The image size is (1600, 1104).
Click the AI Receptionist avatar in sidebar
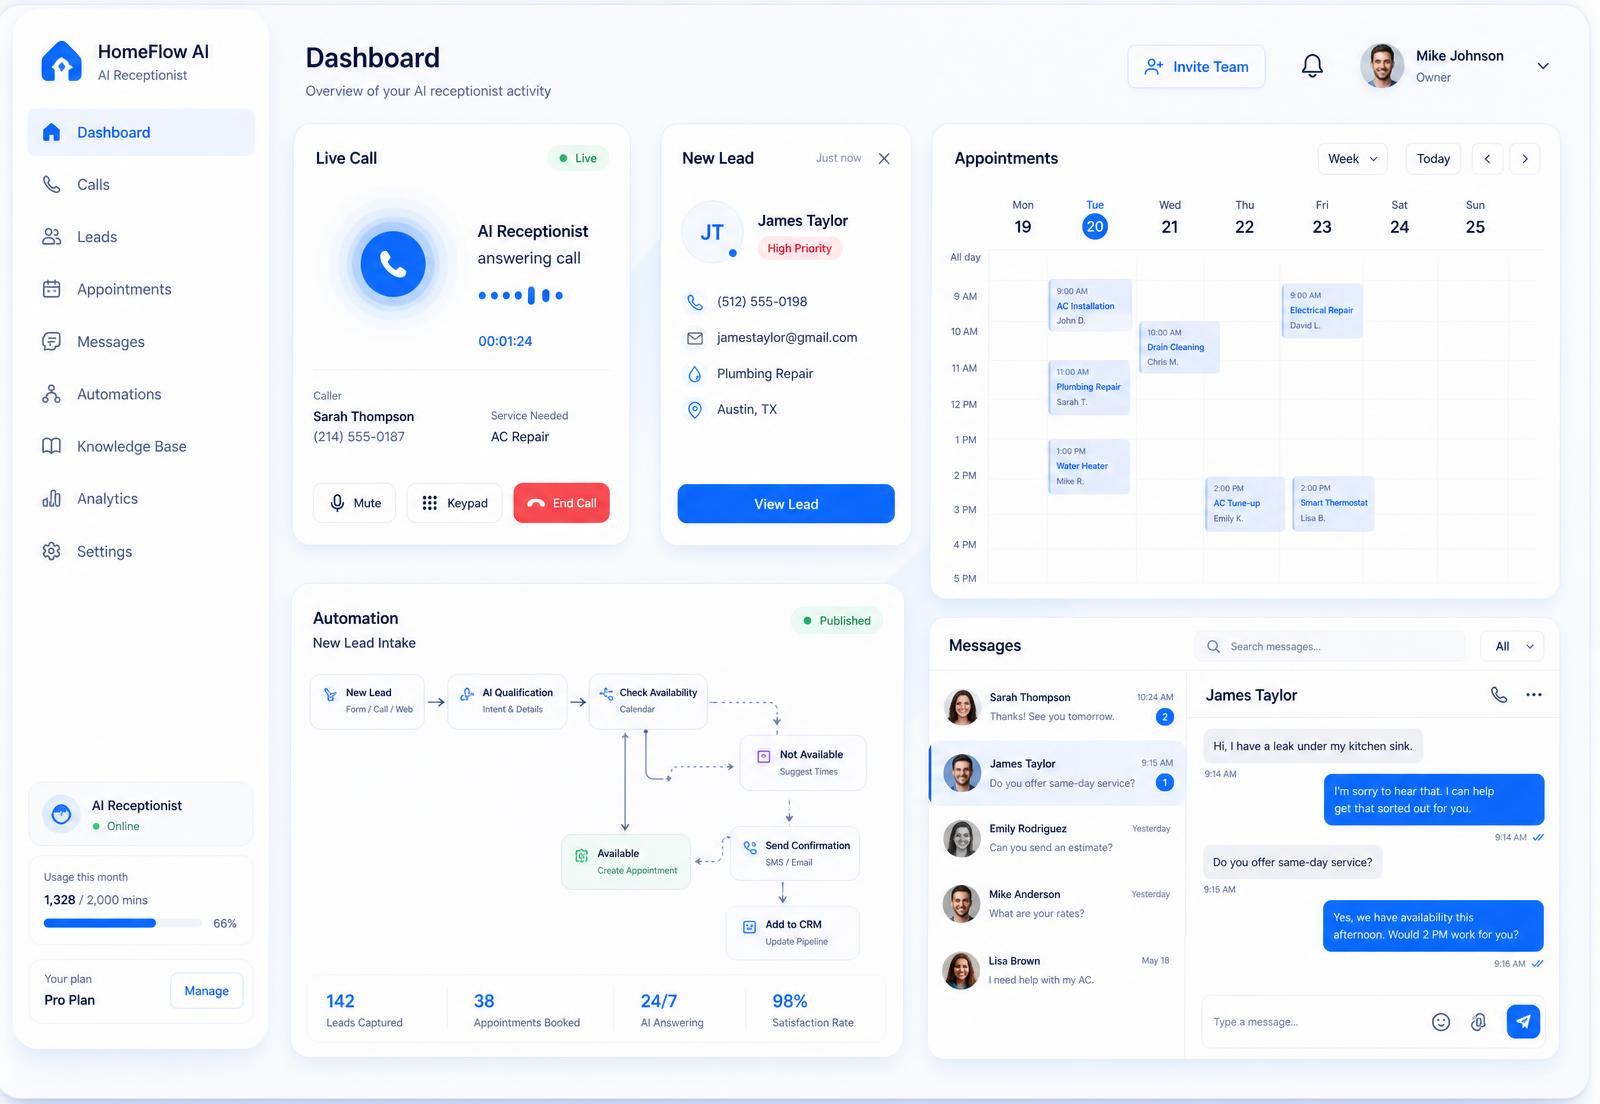[61, 815]
